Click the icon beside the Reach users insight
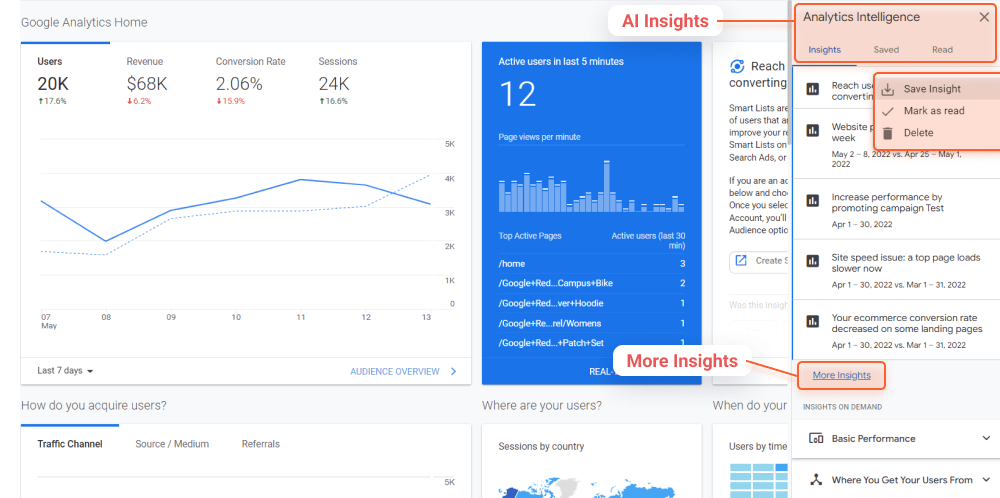 (x=812, y=89)
